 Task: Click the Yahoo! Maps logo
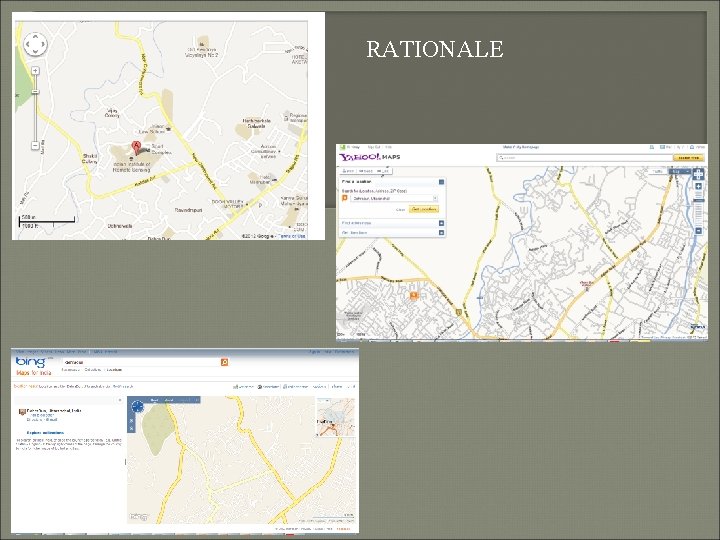click(370, 157)
